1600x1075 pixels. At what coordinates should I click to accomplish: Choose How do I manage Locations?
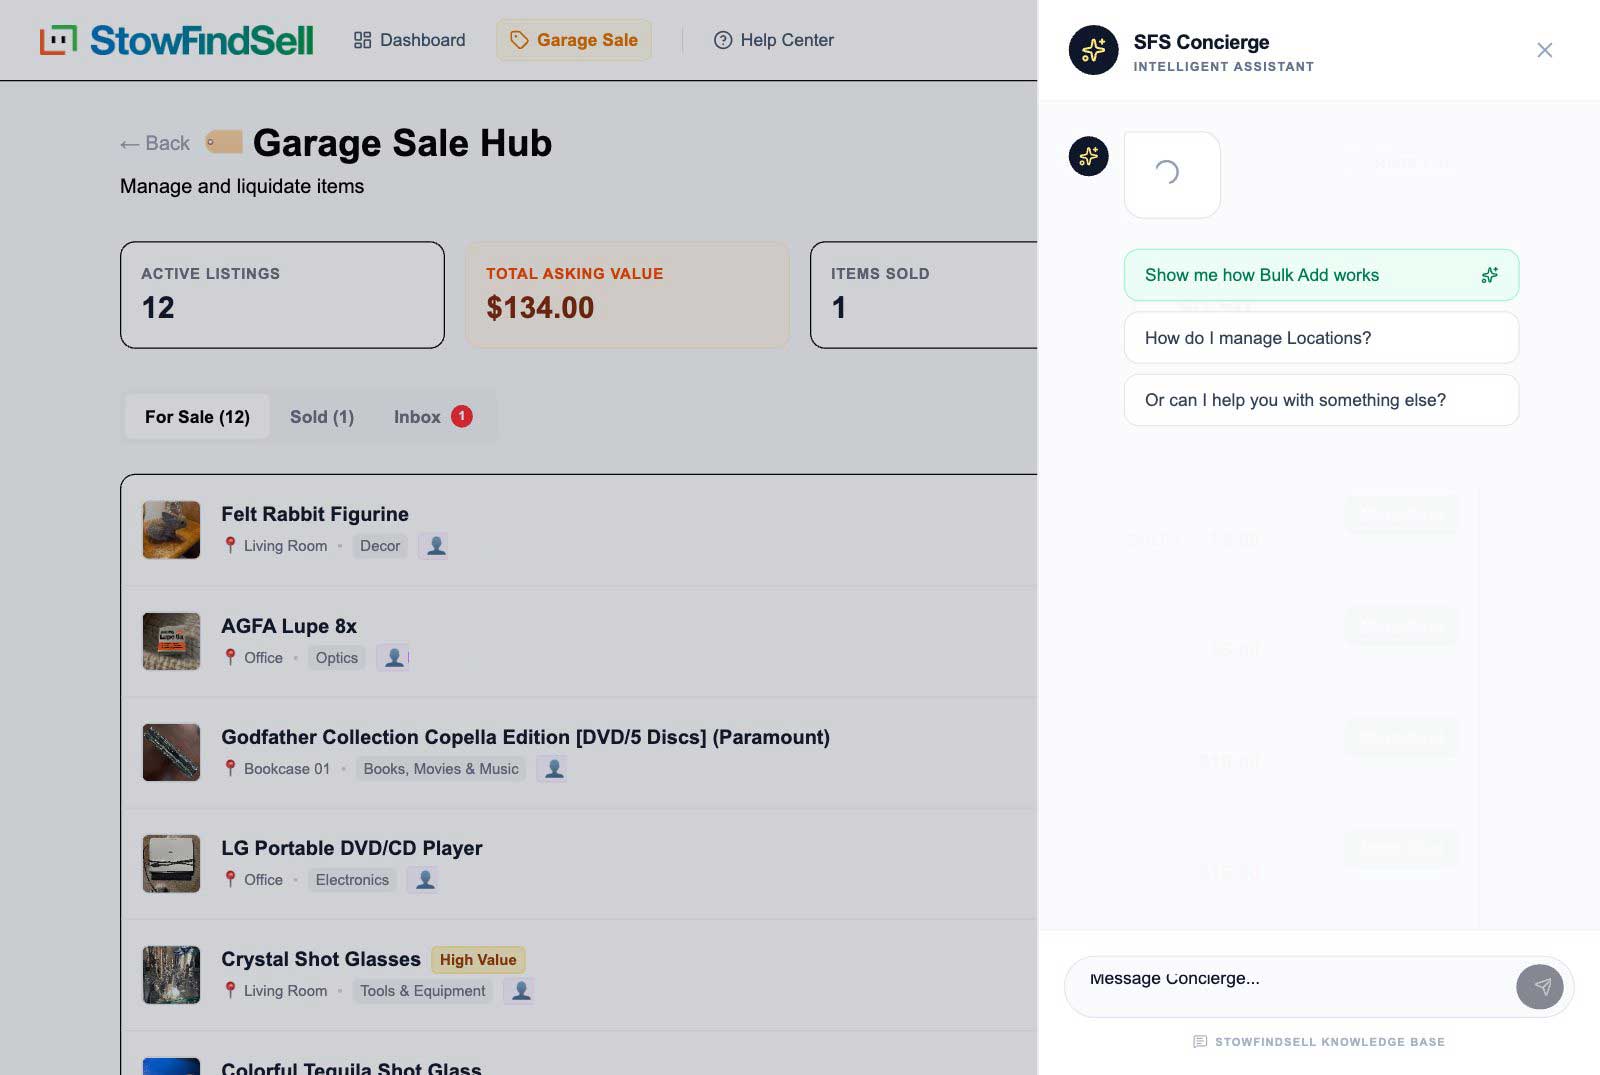click(x=1321, y=338)
